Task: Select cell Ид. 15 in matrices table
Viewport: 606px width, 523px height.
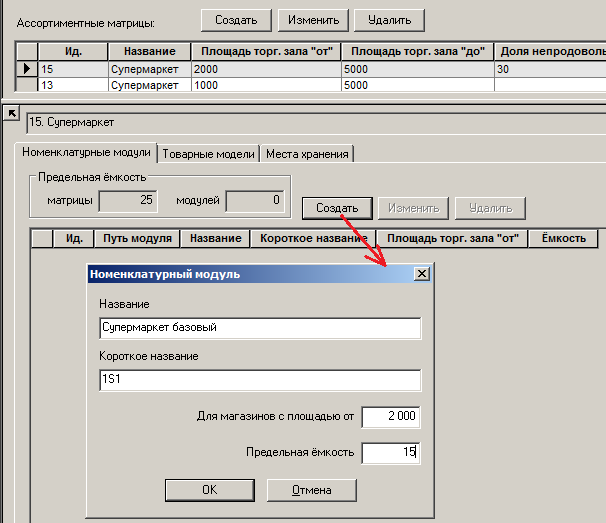Action: coord(73,69)
